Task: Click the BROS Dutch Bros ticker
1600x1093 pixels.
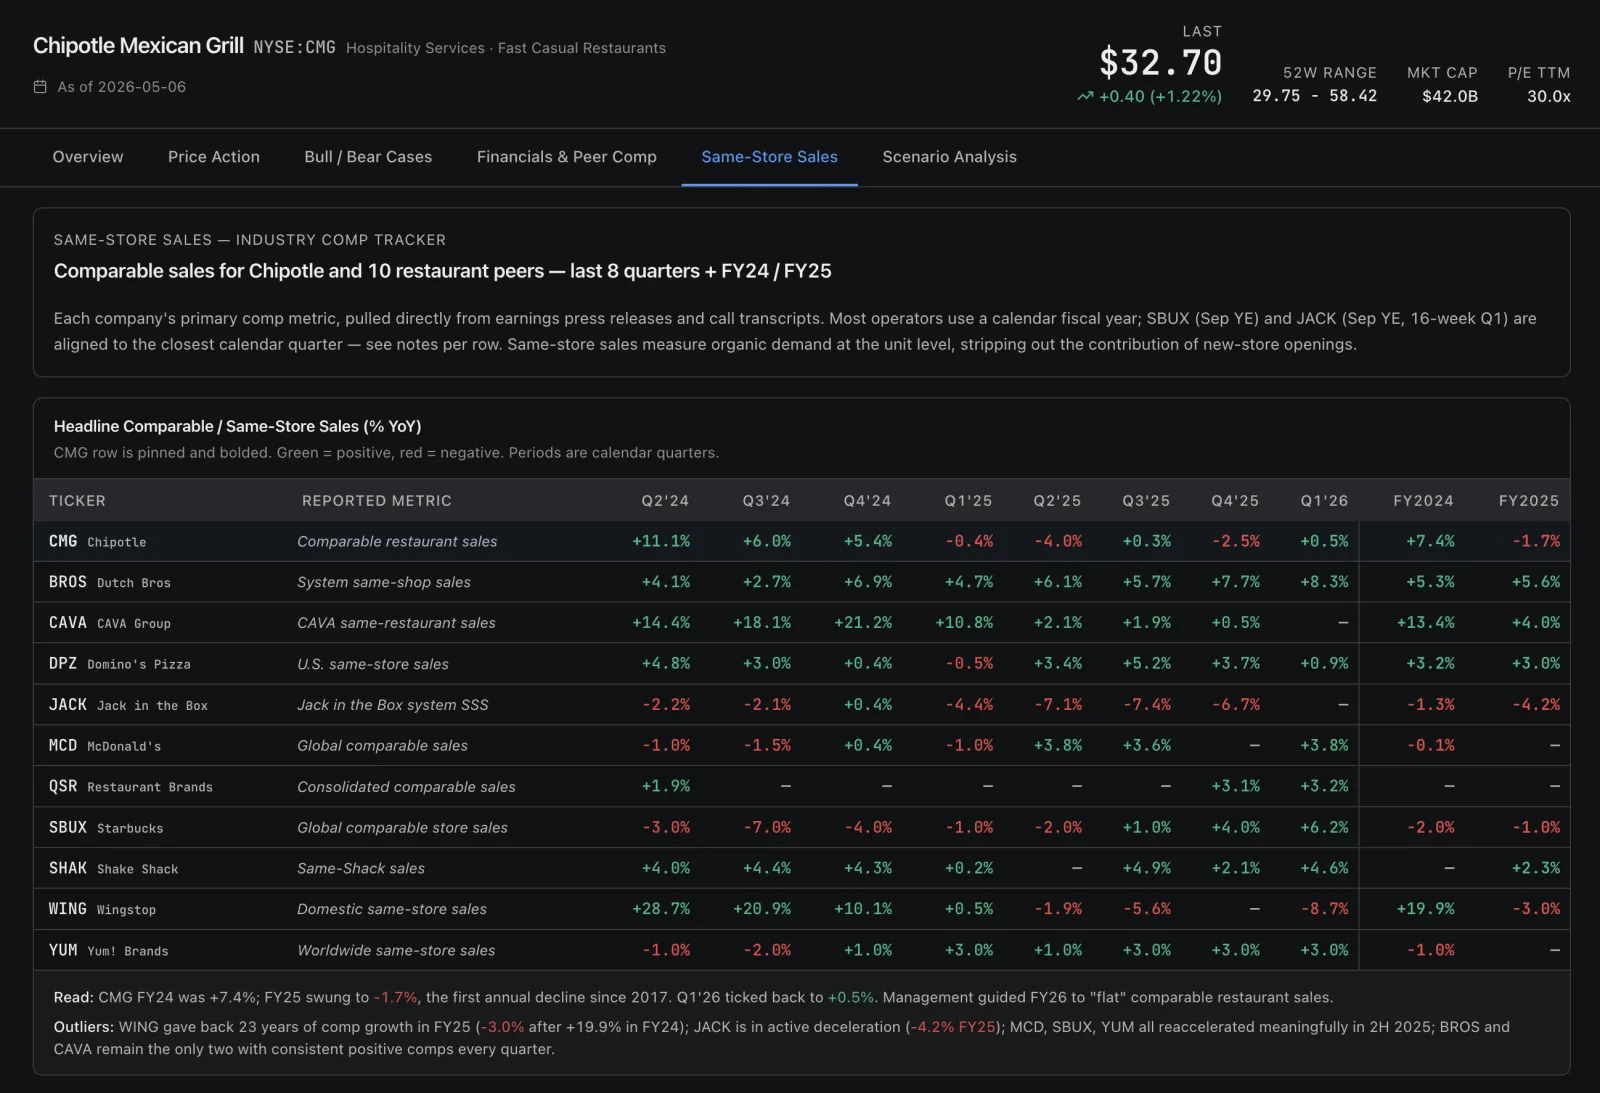Action: pyautogui.click(x=110, y=582)
